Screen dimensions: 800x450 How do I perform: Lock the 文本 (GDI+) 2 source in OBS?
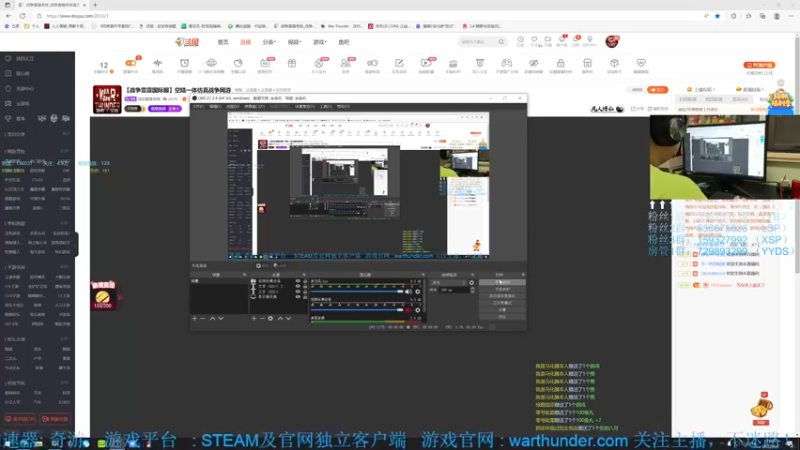305,286
